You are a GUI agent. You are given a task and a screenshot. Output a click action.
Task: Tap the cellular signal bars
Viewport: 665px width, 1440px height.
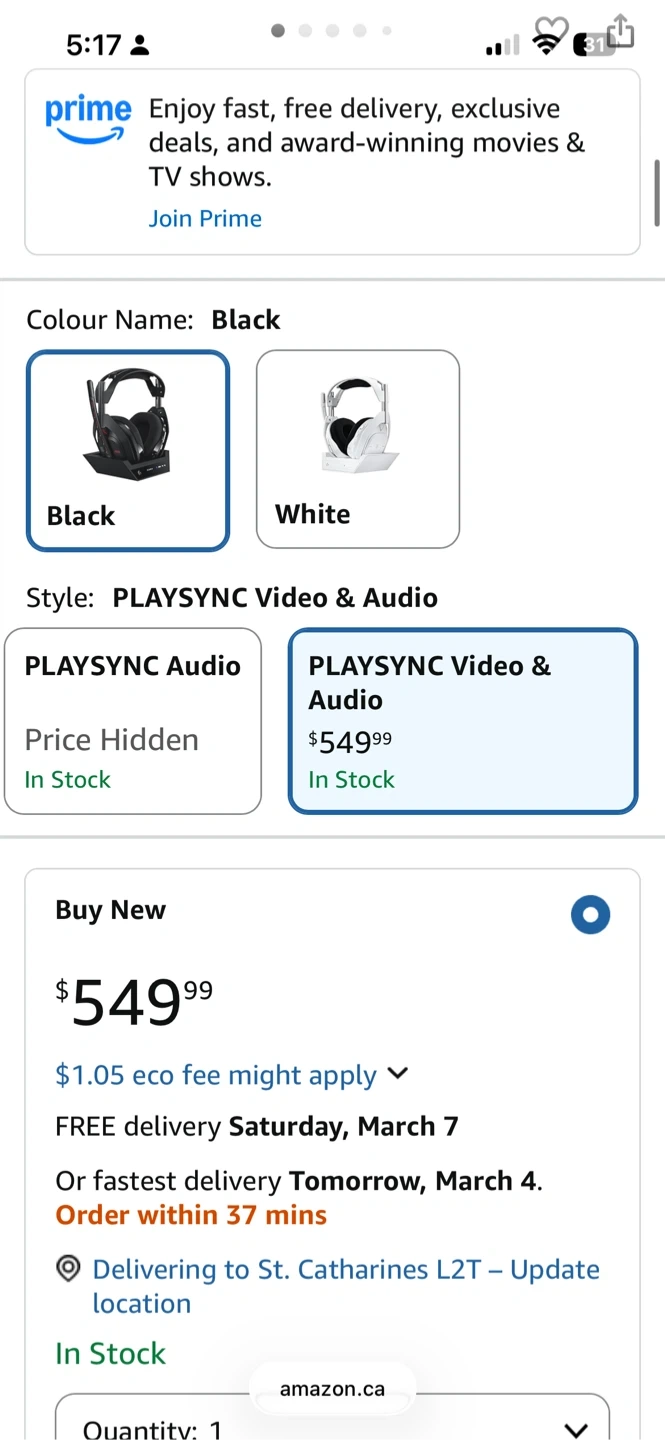[x=502, y=46]
